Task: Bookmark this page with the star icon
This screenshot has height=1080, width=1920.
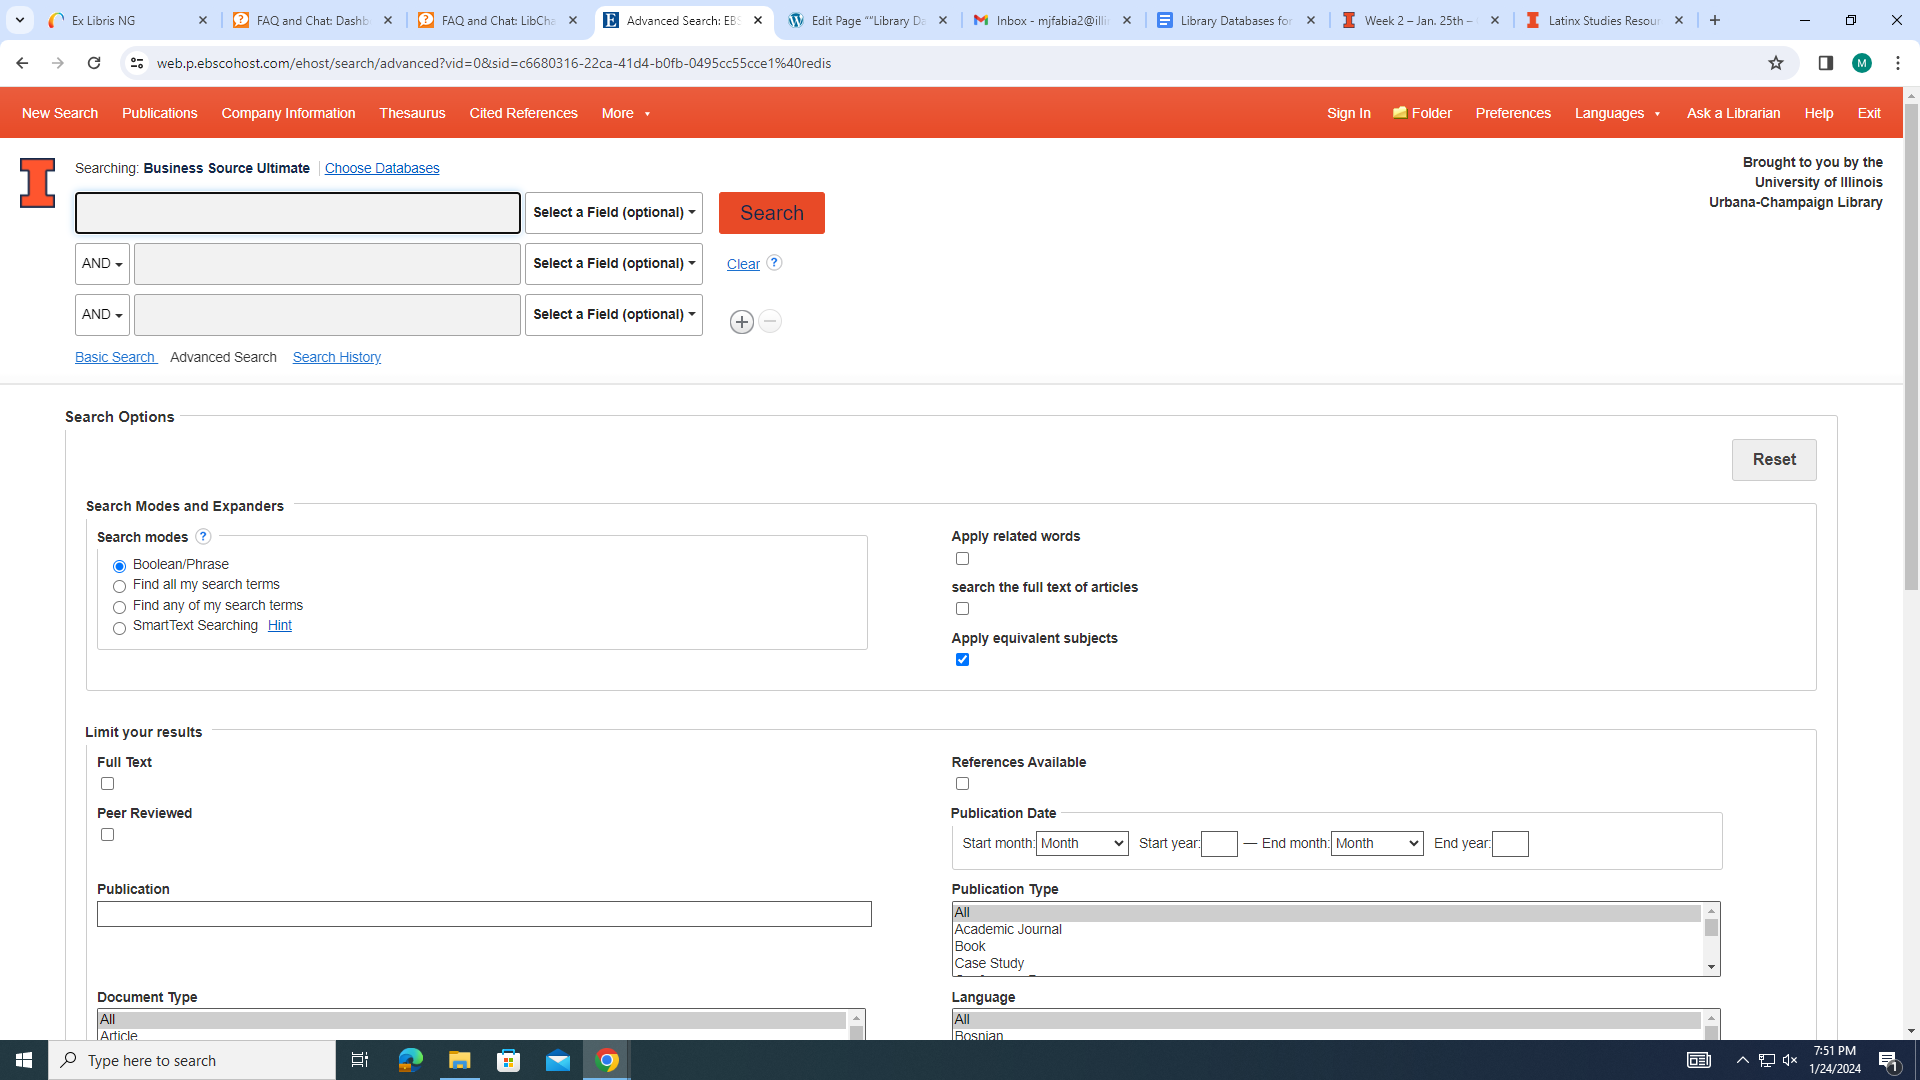Action: click(x=1775, y=63)
